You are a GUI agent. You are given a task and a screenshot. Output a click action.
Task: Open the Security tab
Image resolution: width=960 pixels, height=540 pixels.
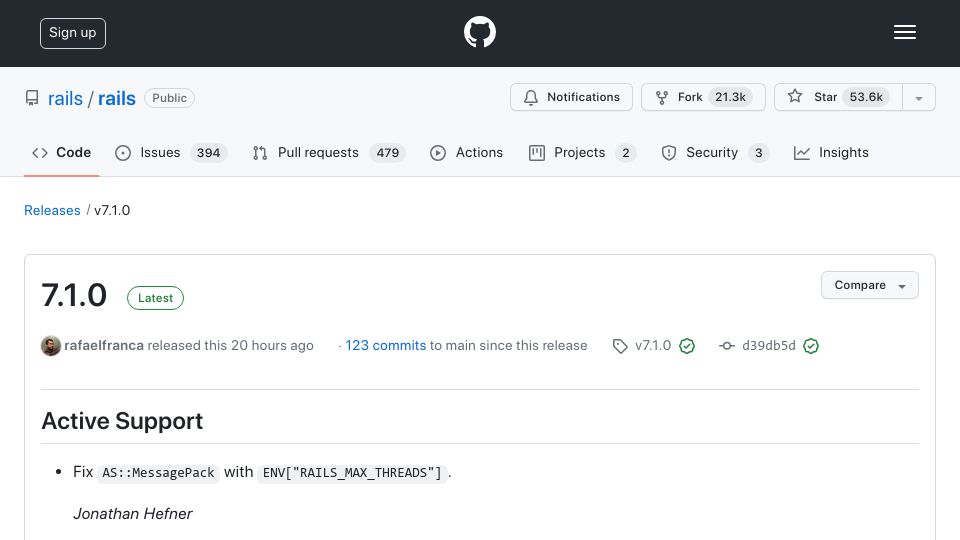pyautogui.click(x=714, y=152)
